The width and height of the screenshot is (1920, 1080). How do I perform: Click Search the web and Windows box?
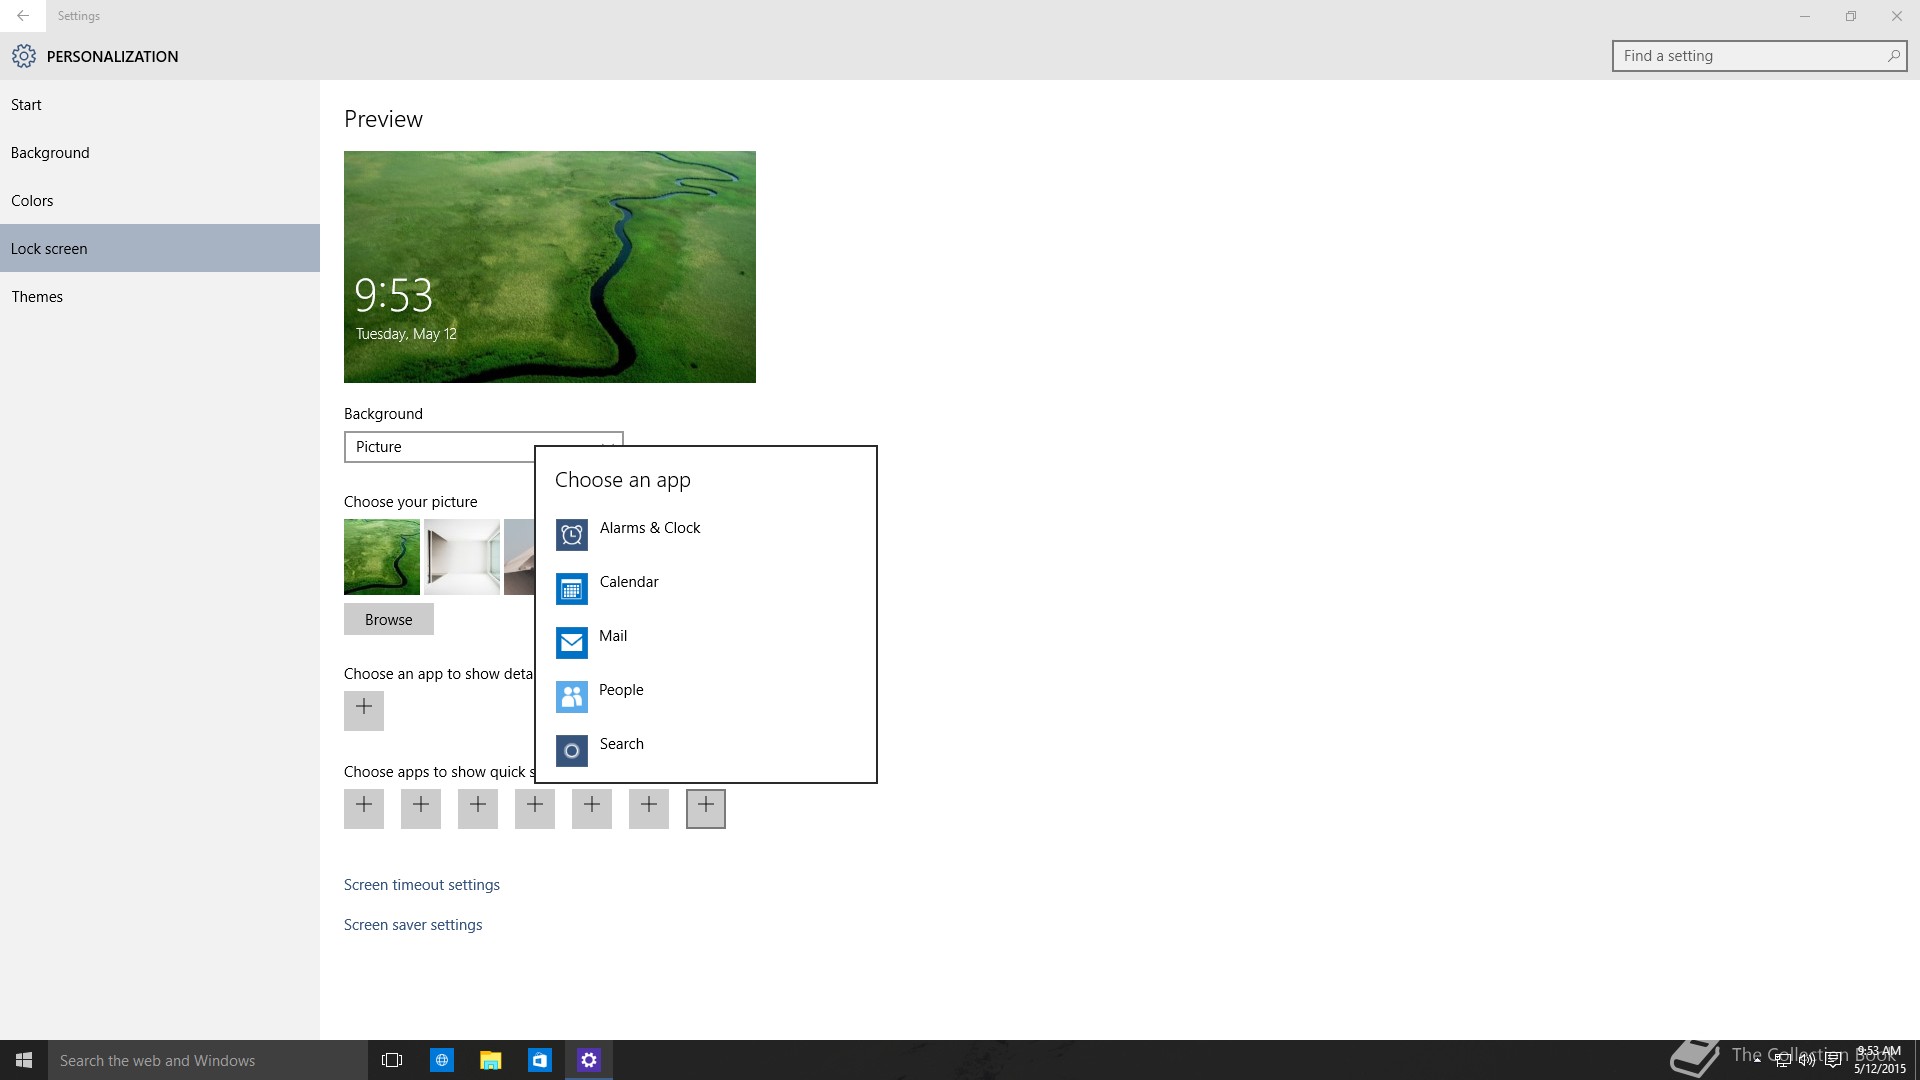(208, 1060)
